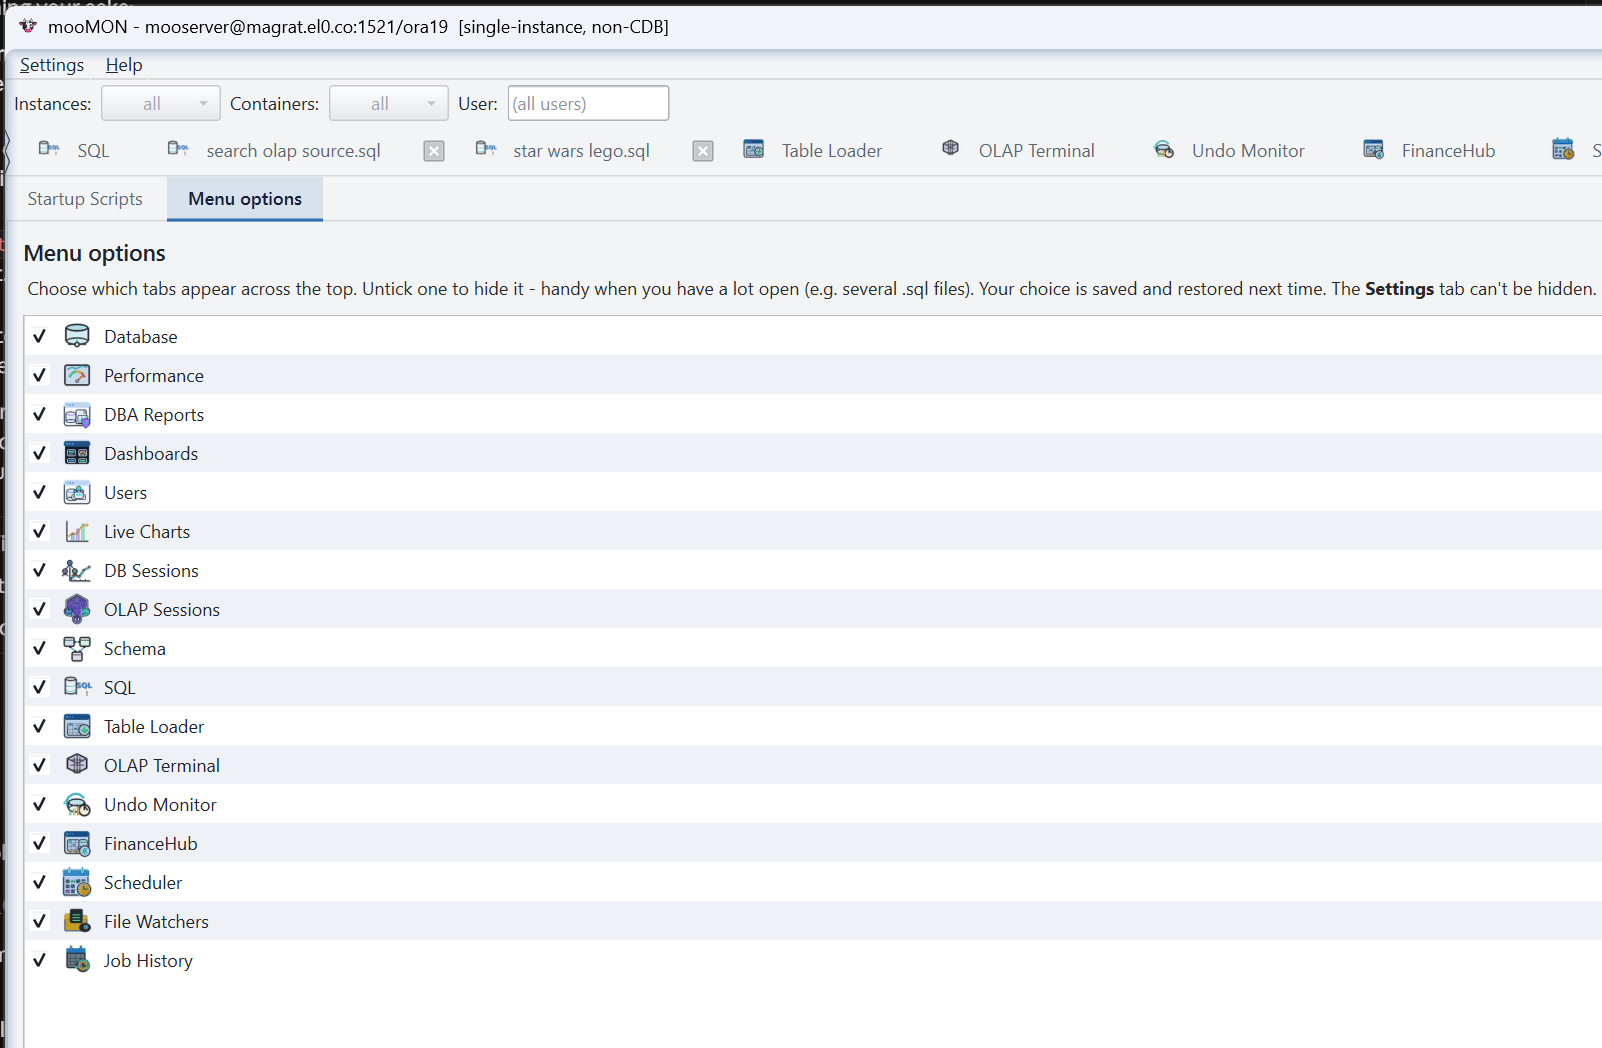Toggle the Scheduler checkbox

click(x=40, y=882)
